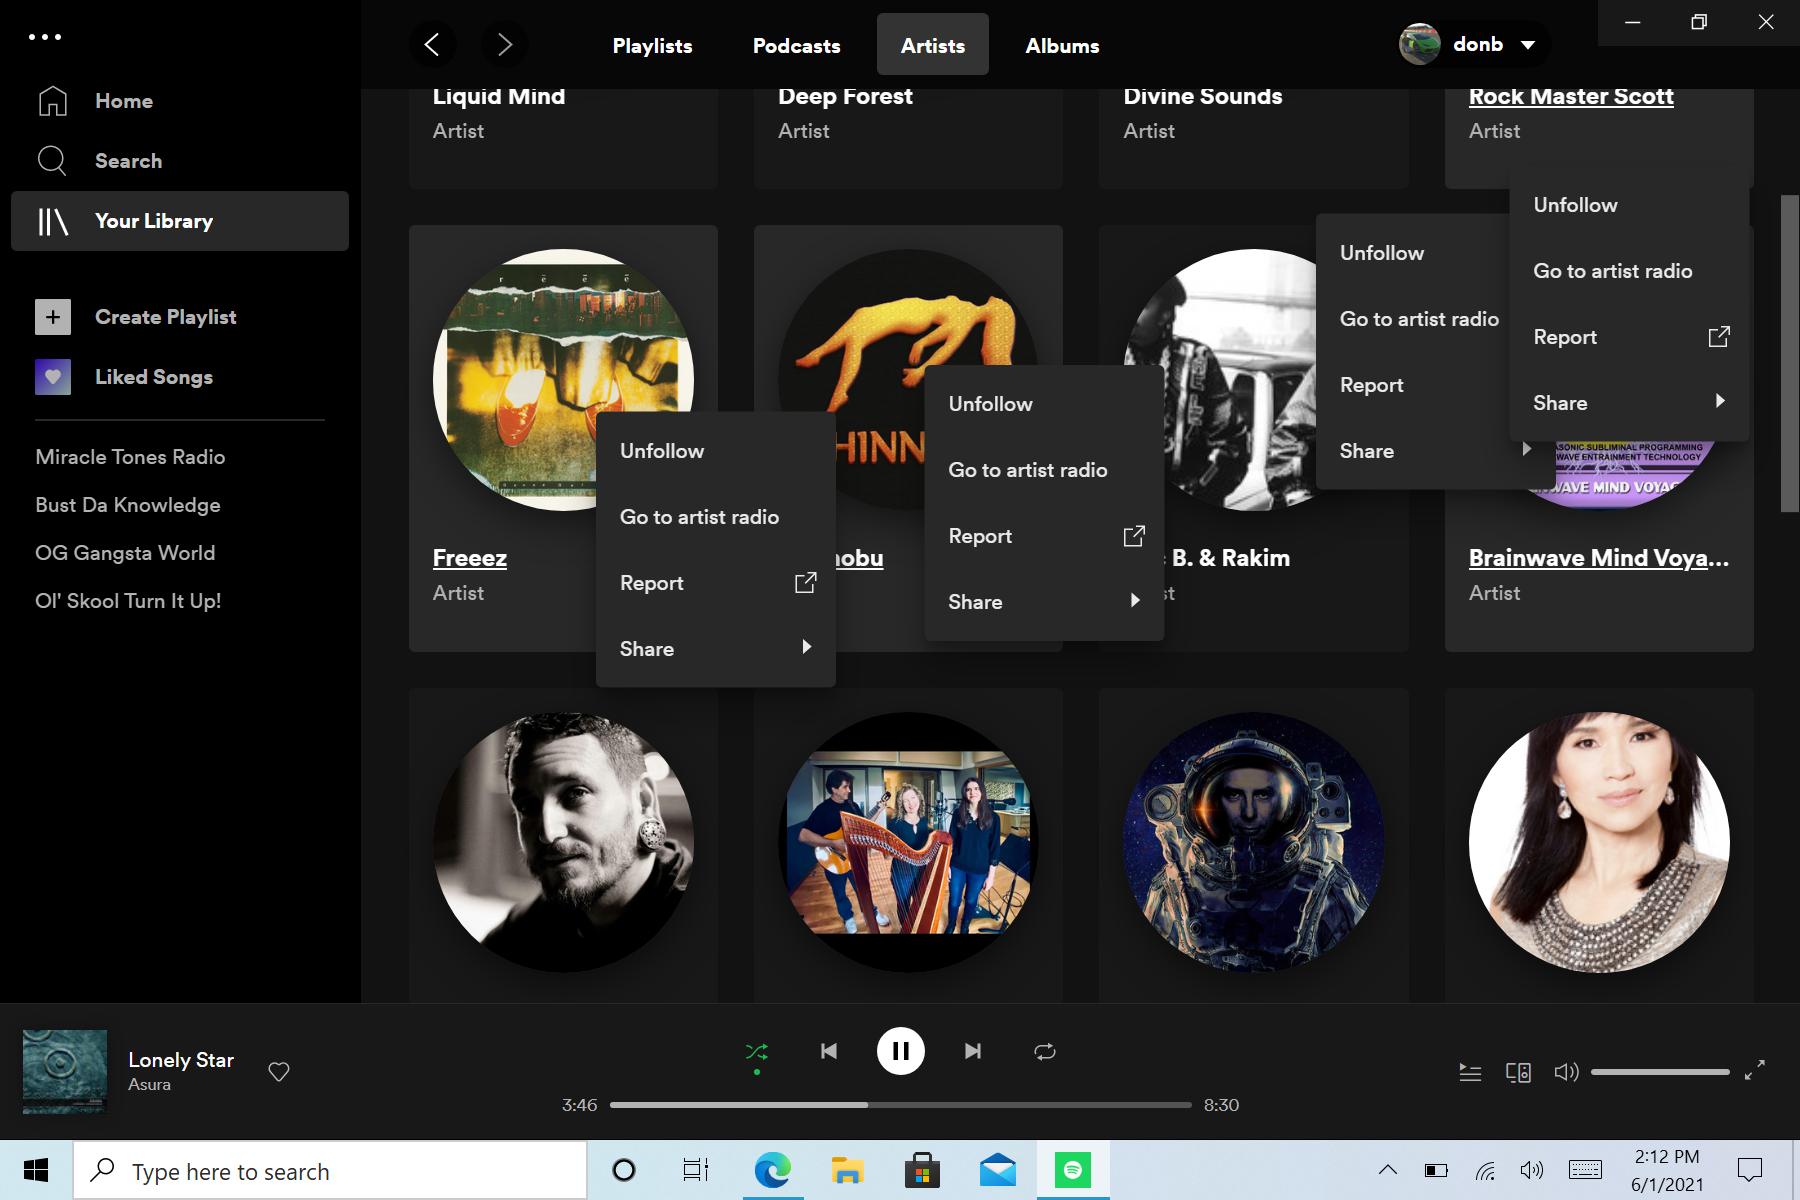Like the song Lonely Star
This screenshot has height=1200, width=1800.
coord(279,1072)
